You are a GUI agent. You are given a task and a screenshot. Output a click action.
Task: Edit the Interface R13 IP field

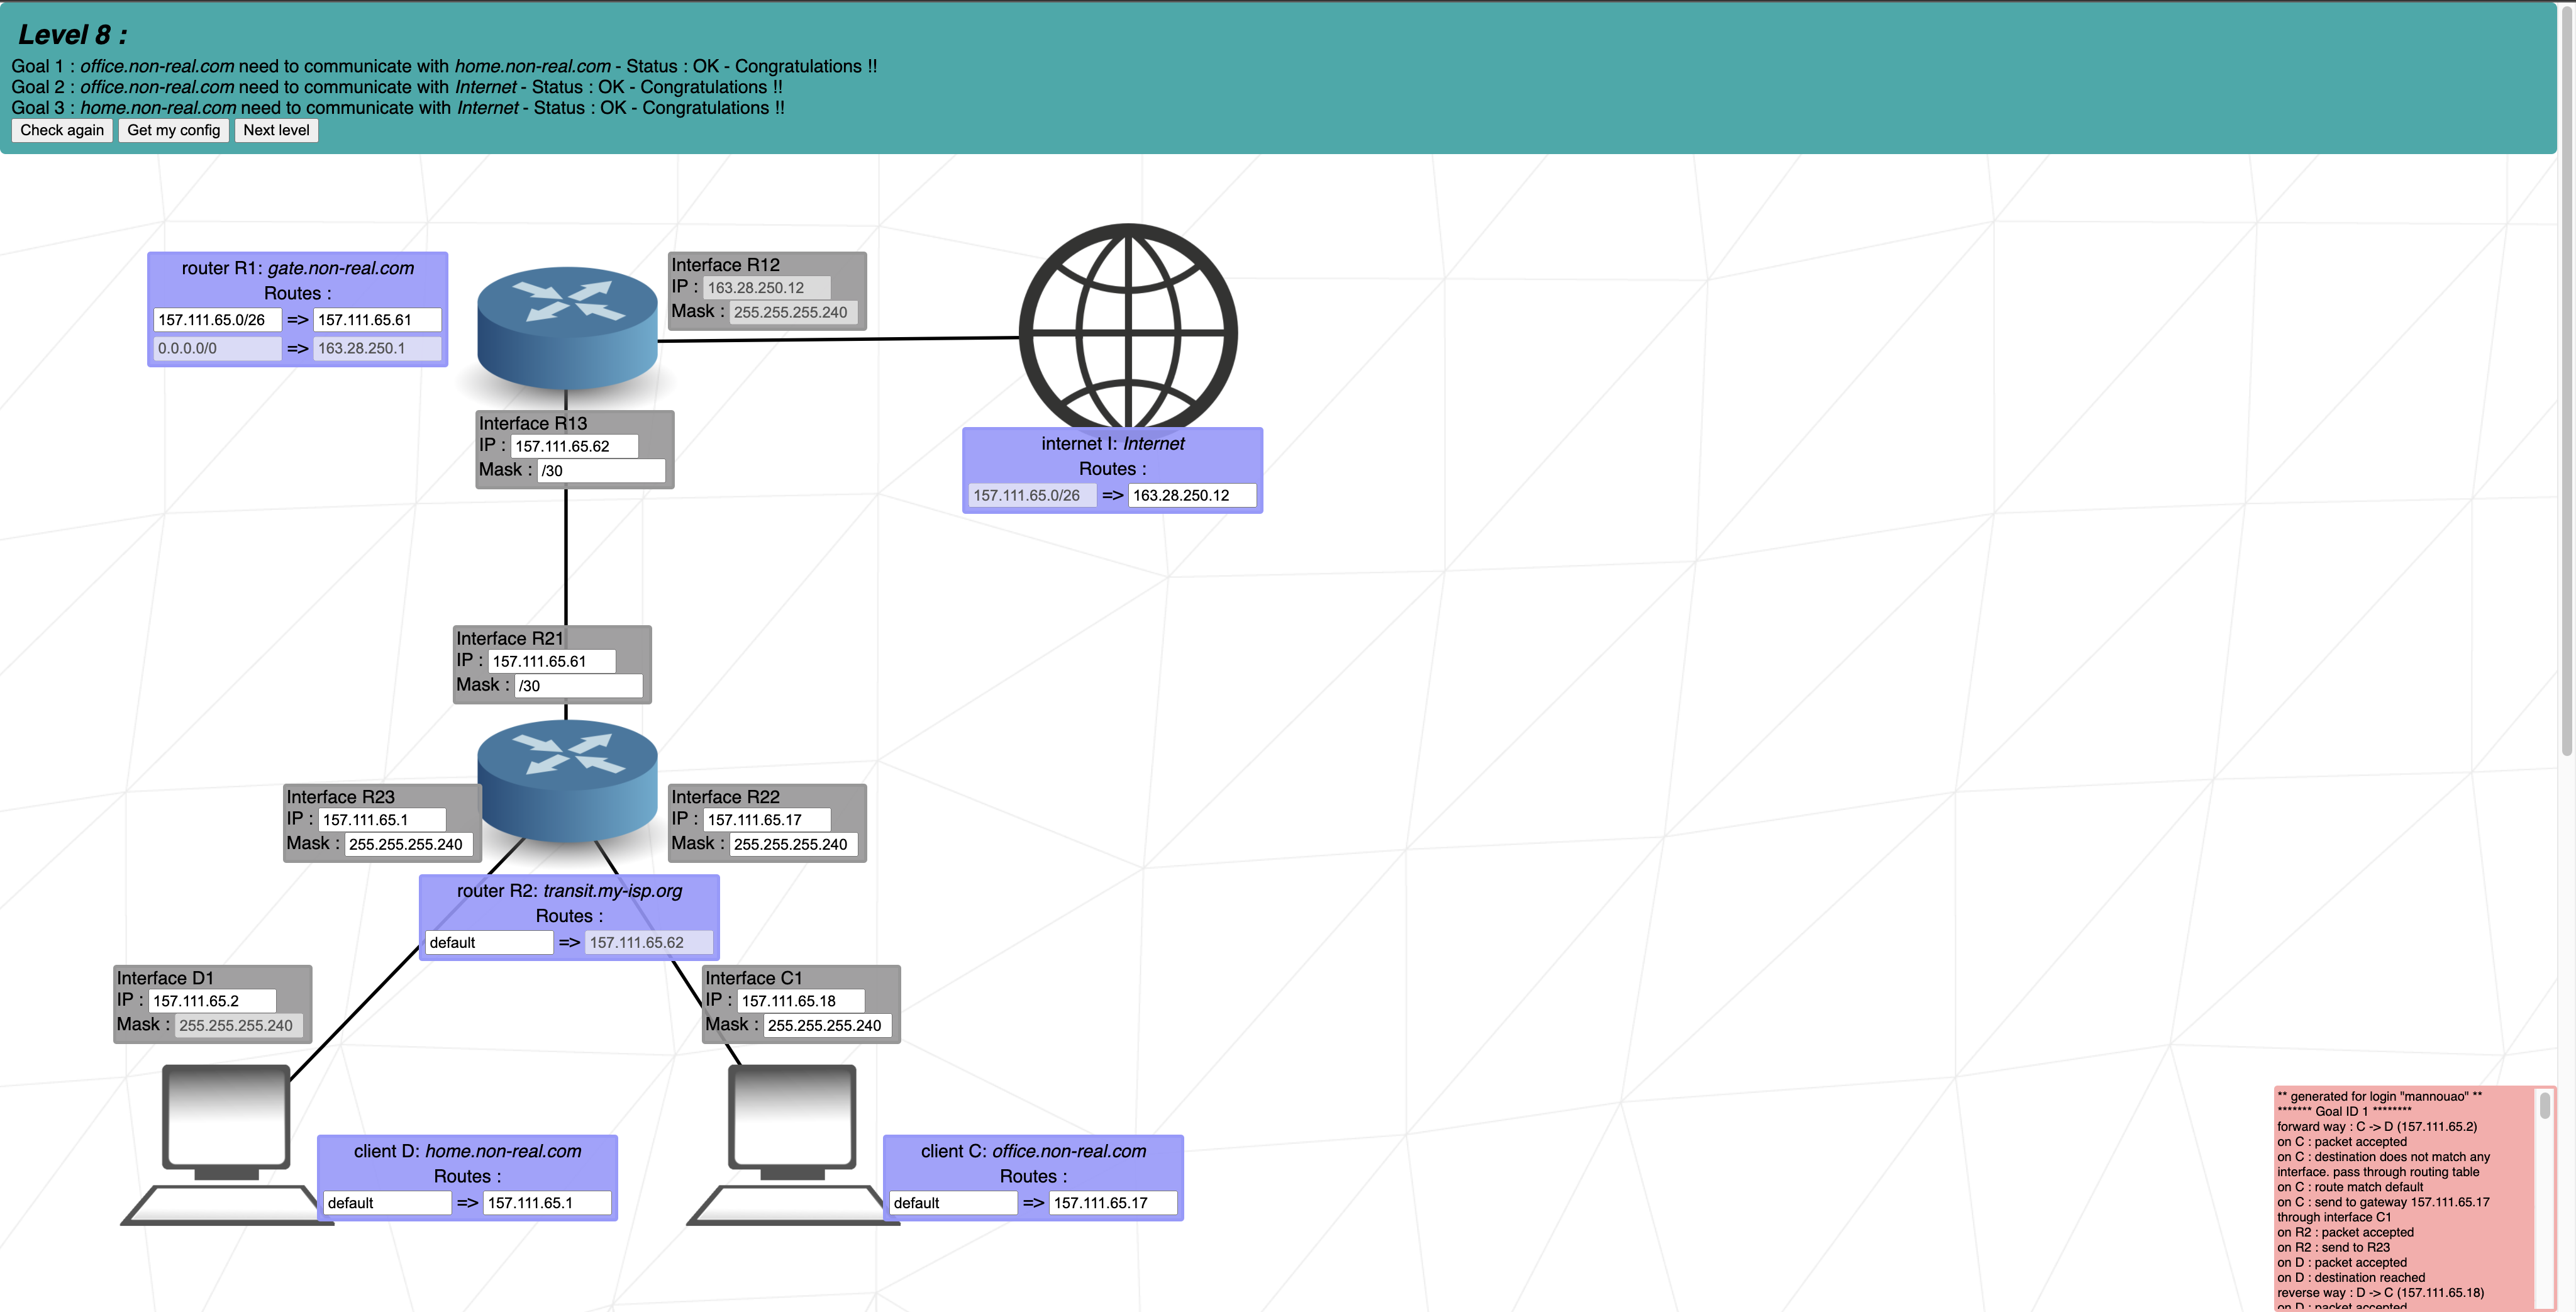[x=574, y=446]
